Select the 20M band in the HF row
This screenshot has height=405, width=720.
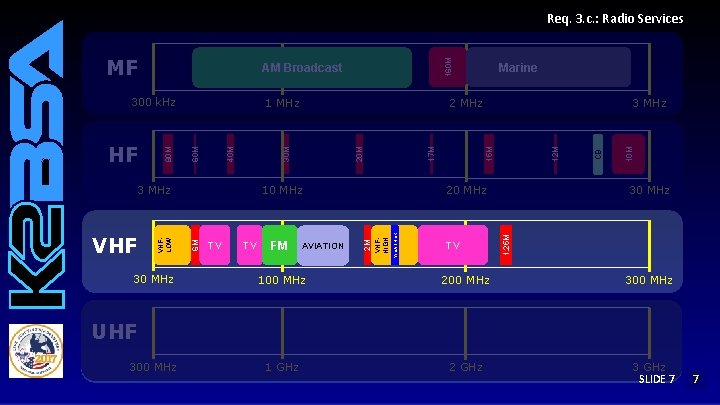(x=359, y=154)
